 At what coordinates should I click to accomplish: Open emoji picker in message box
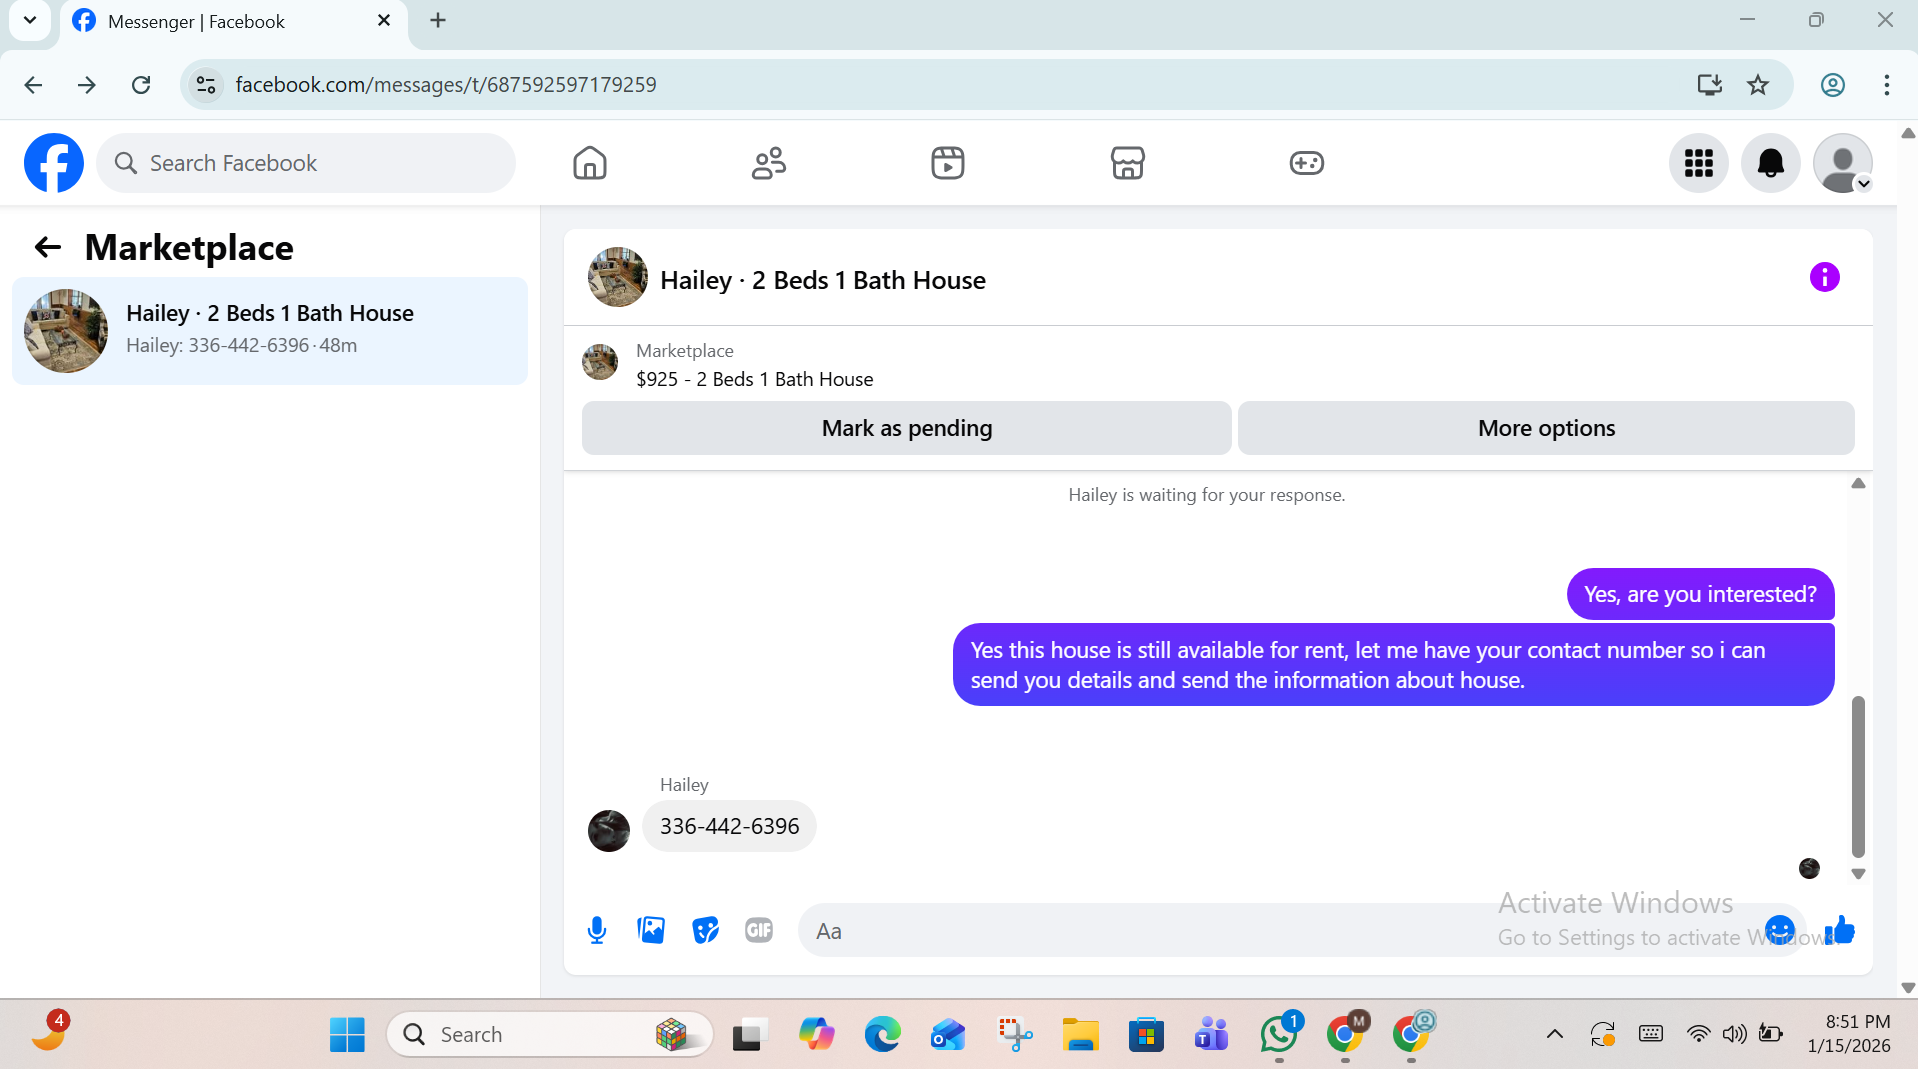(1779, 930)
